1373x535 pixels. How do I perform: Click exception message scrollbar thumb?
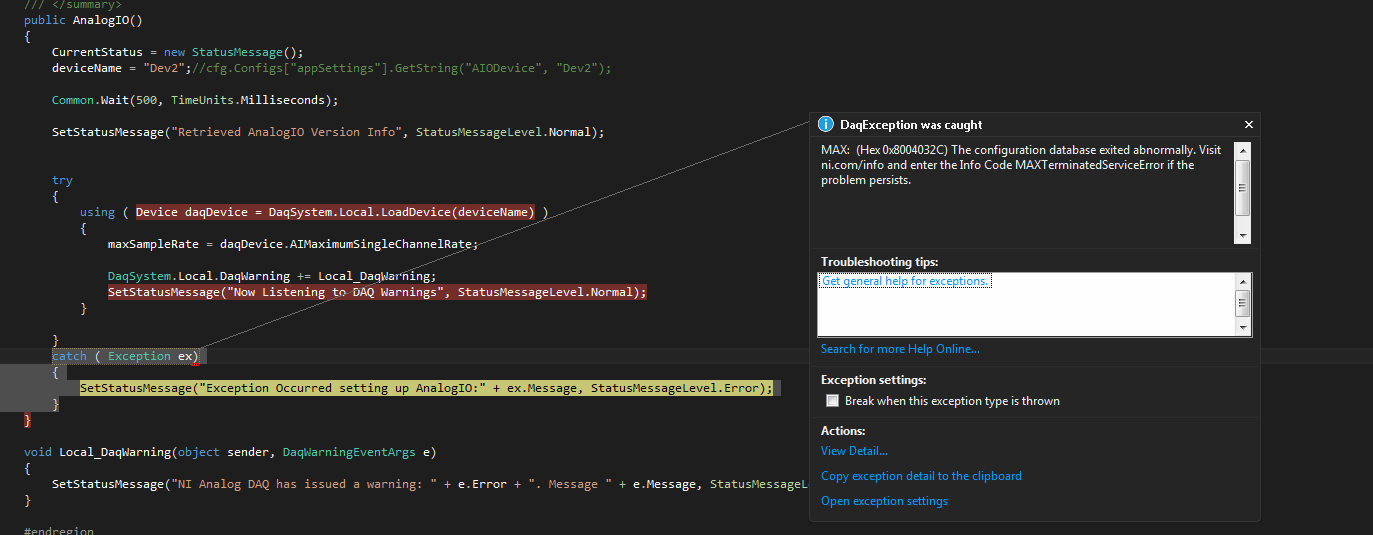pos(1243,187)
